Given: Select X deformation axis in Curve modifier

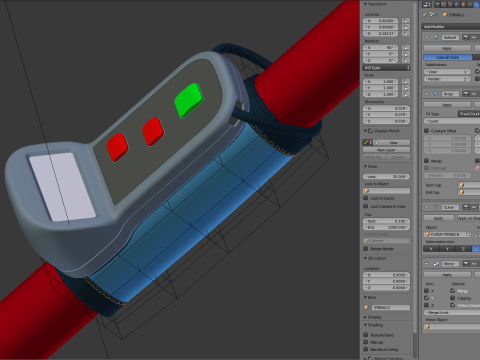Looking at the screenshot, I should pos(431,249).
